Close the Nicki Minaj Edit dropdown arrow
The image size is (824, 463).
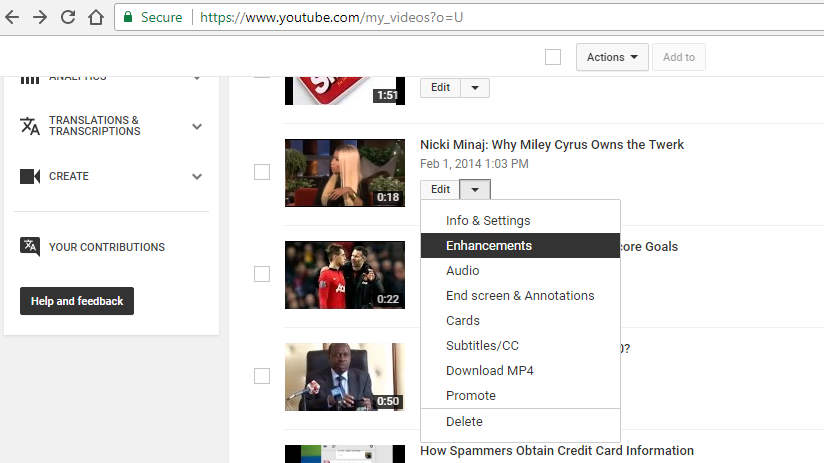[x=475, y=189]
